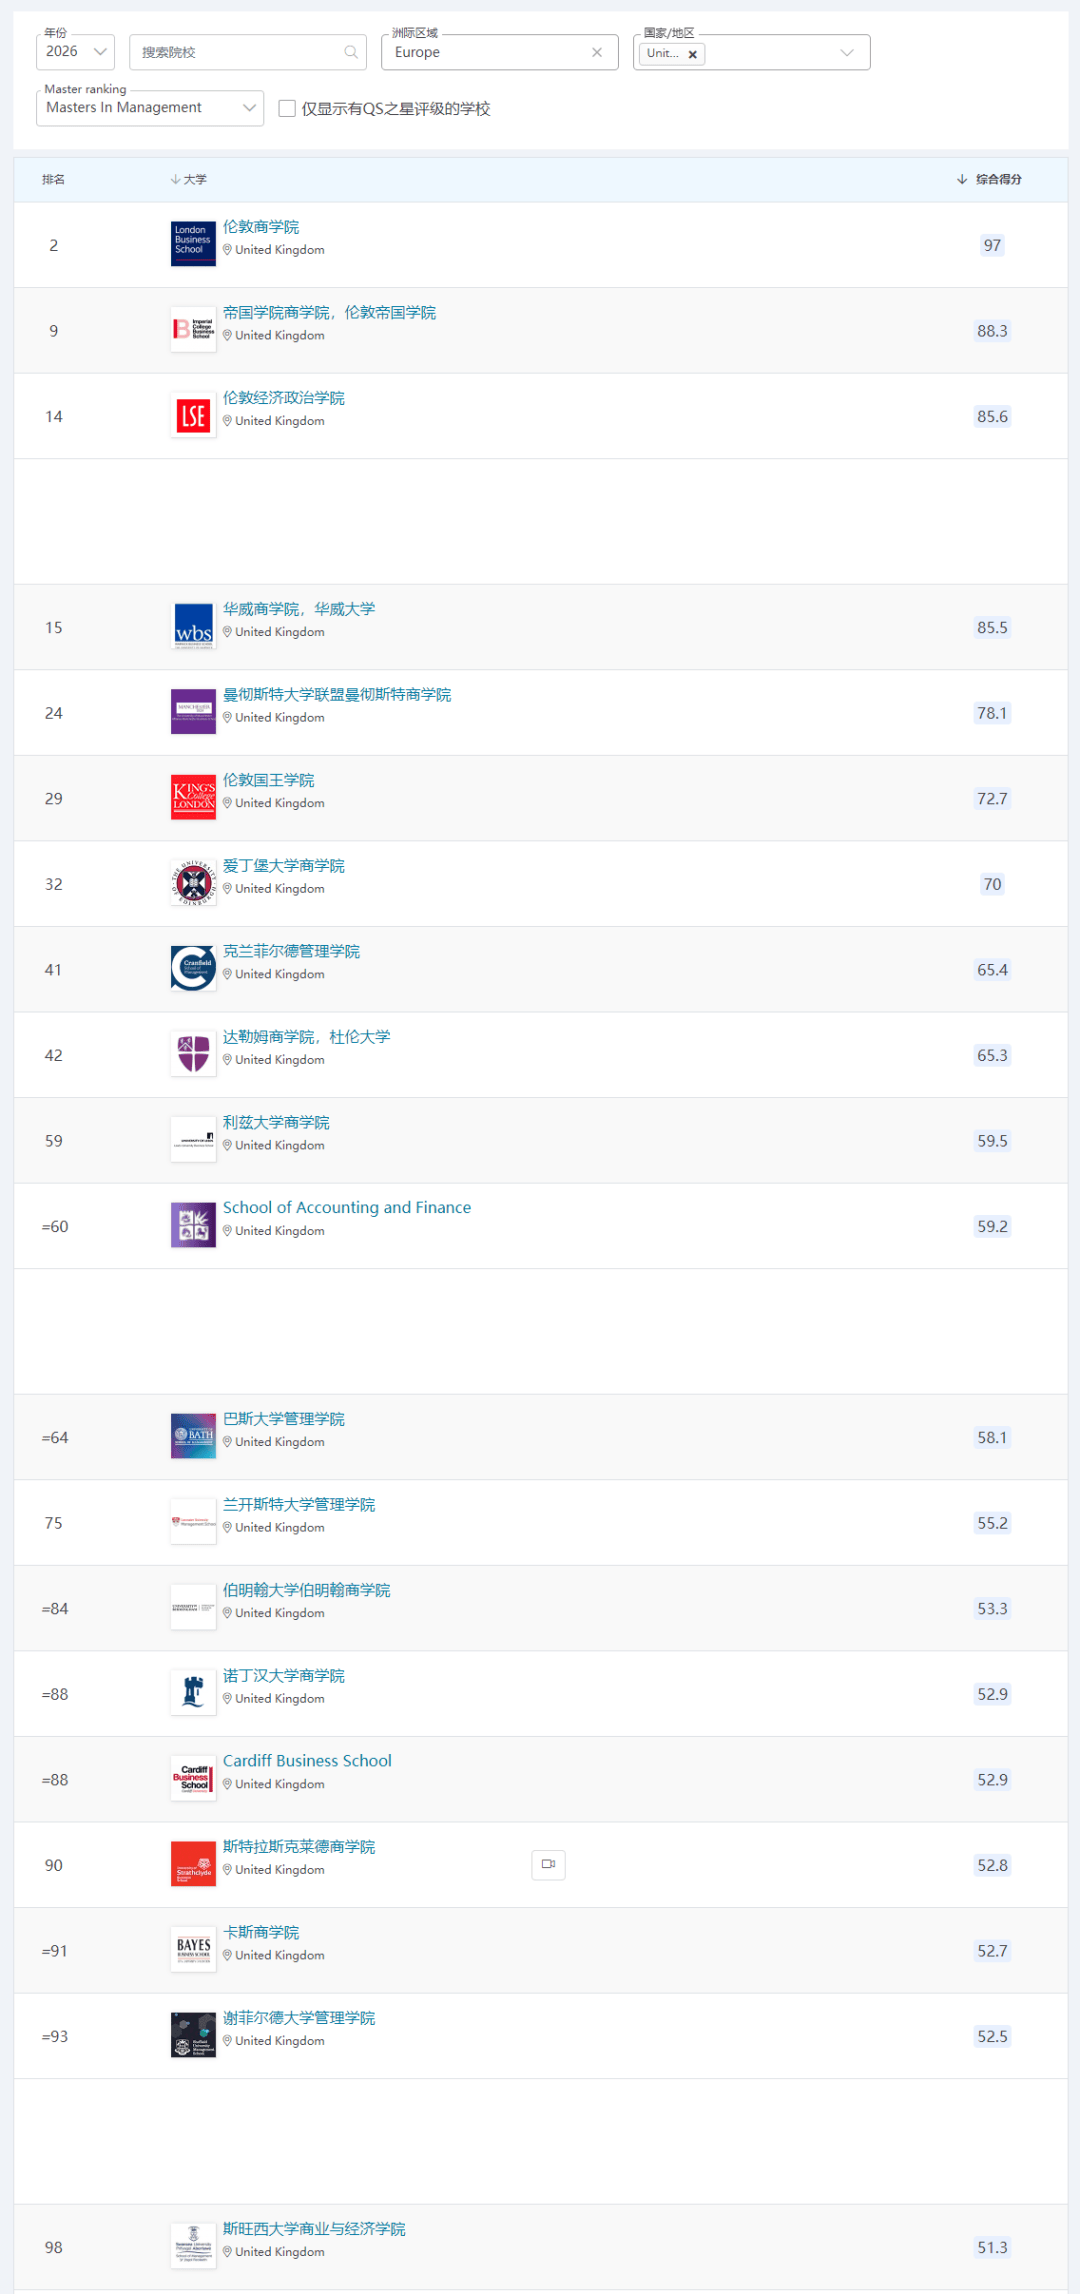This screenshot has width=1080, height=2294.
Task: Open 爱丁堡大学商学院 link
Action: (x=284, y=865)
